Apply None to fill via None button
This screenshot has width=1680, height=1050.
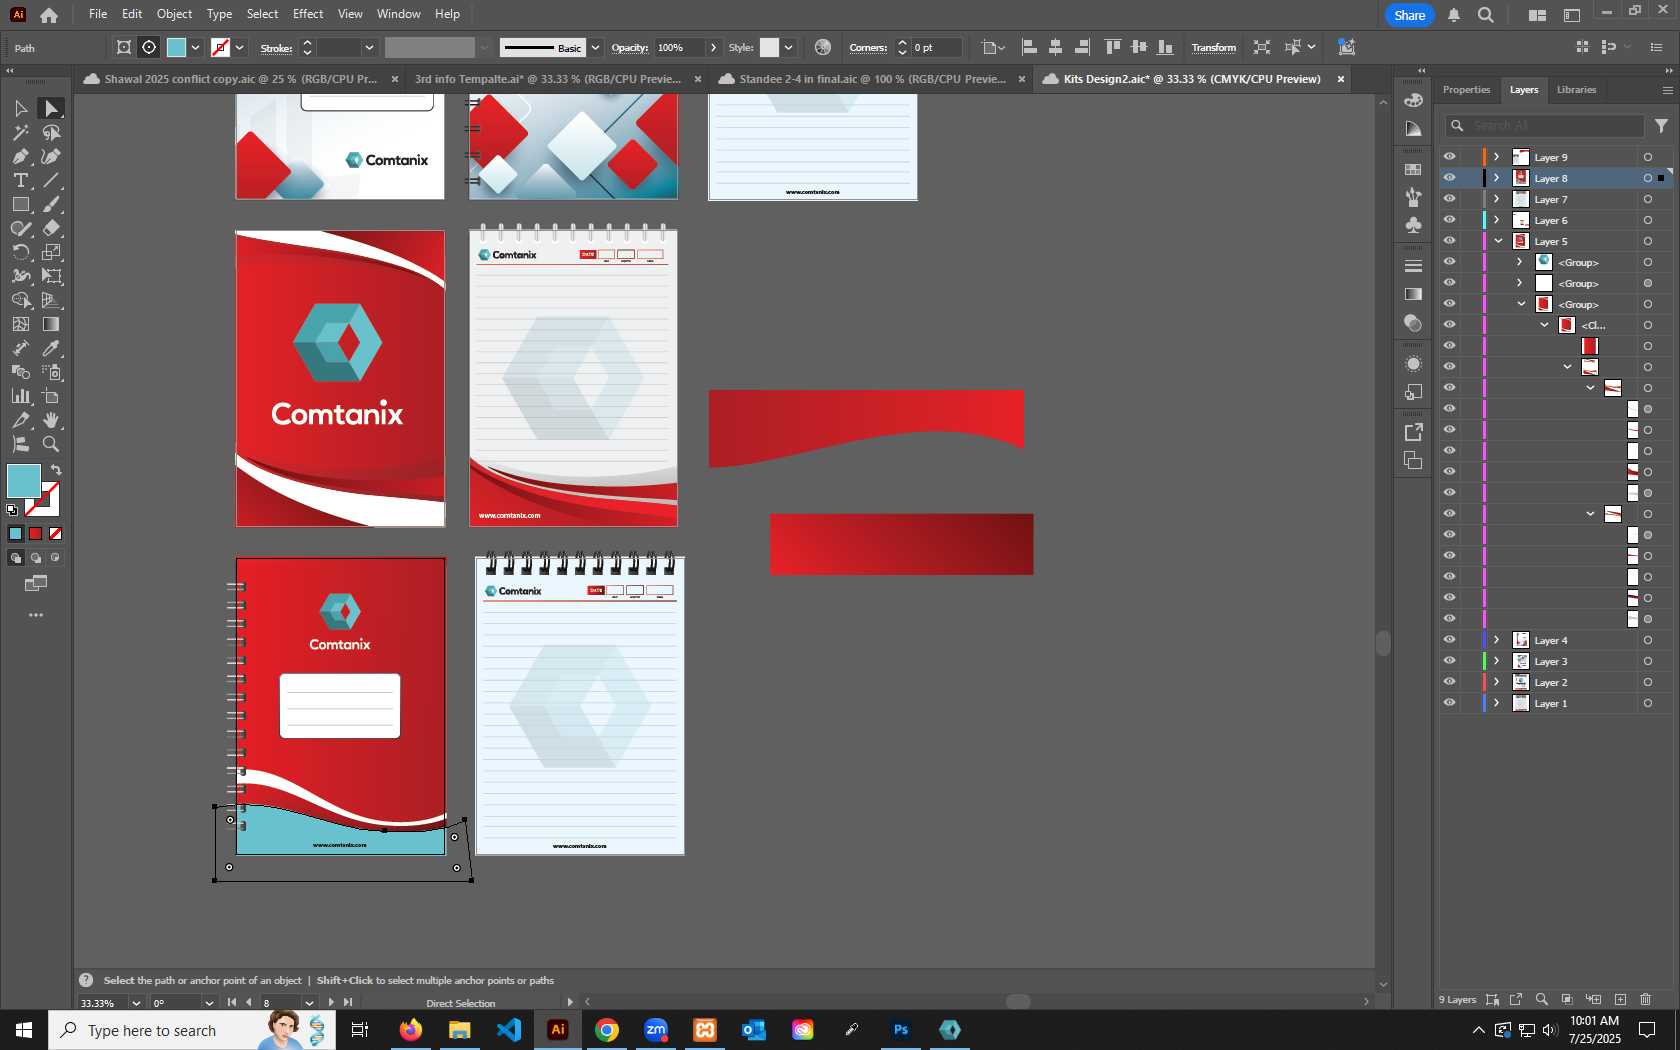click(x=56, y=534)
